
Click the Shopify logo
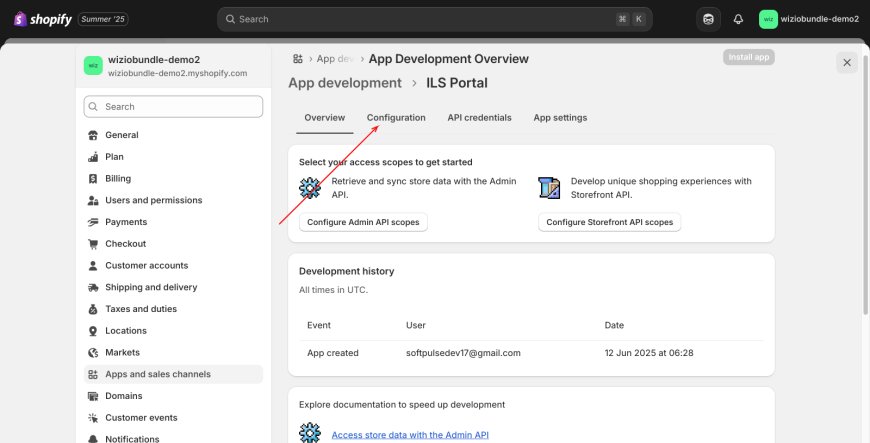[x=43, y=19]
